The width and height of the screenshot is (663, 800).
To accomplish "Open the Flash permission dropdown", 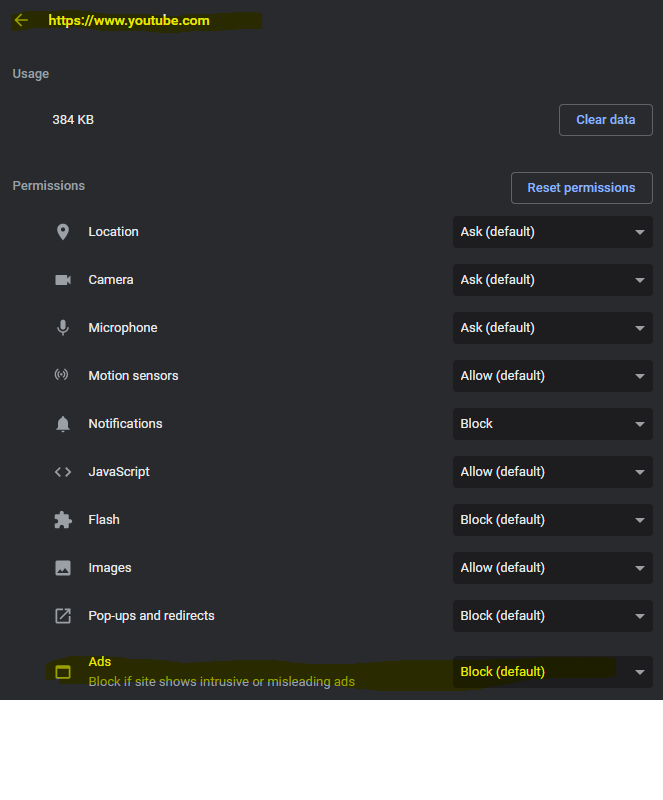I will pos(552,519).
